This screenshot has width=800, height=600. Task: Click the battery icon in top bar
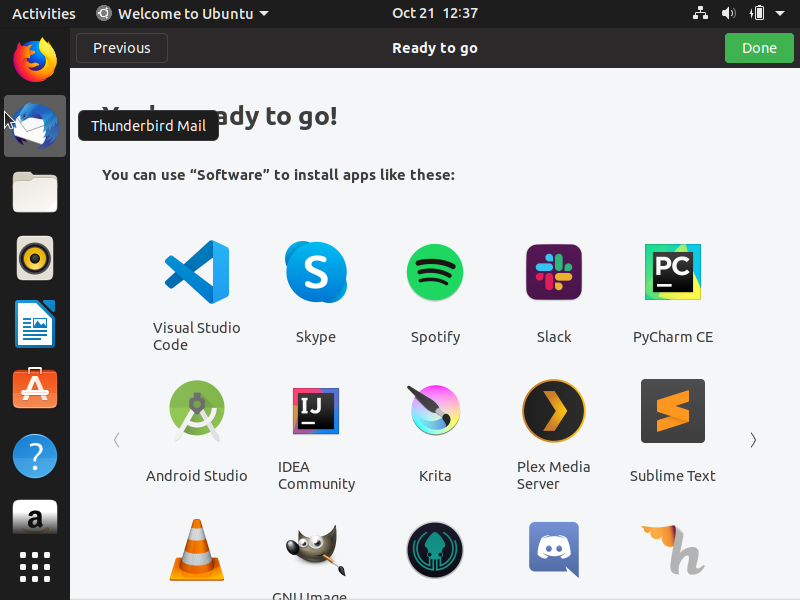click(757, 13)
